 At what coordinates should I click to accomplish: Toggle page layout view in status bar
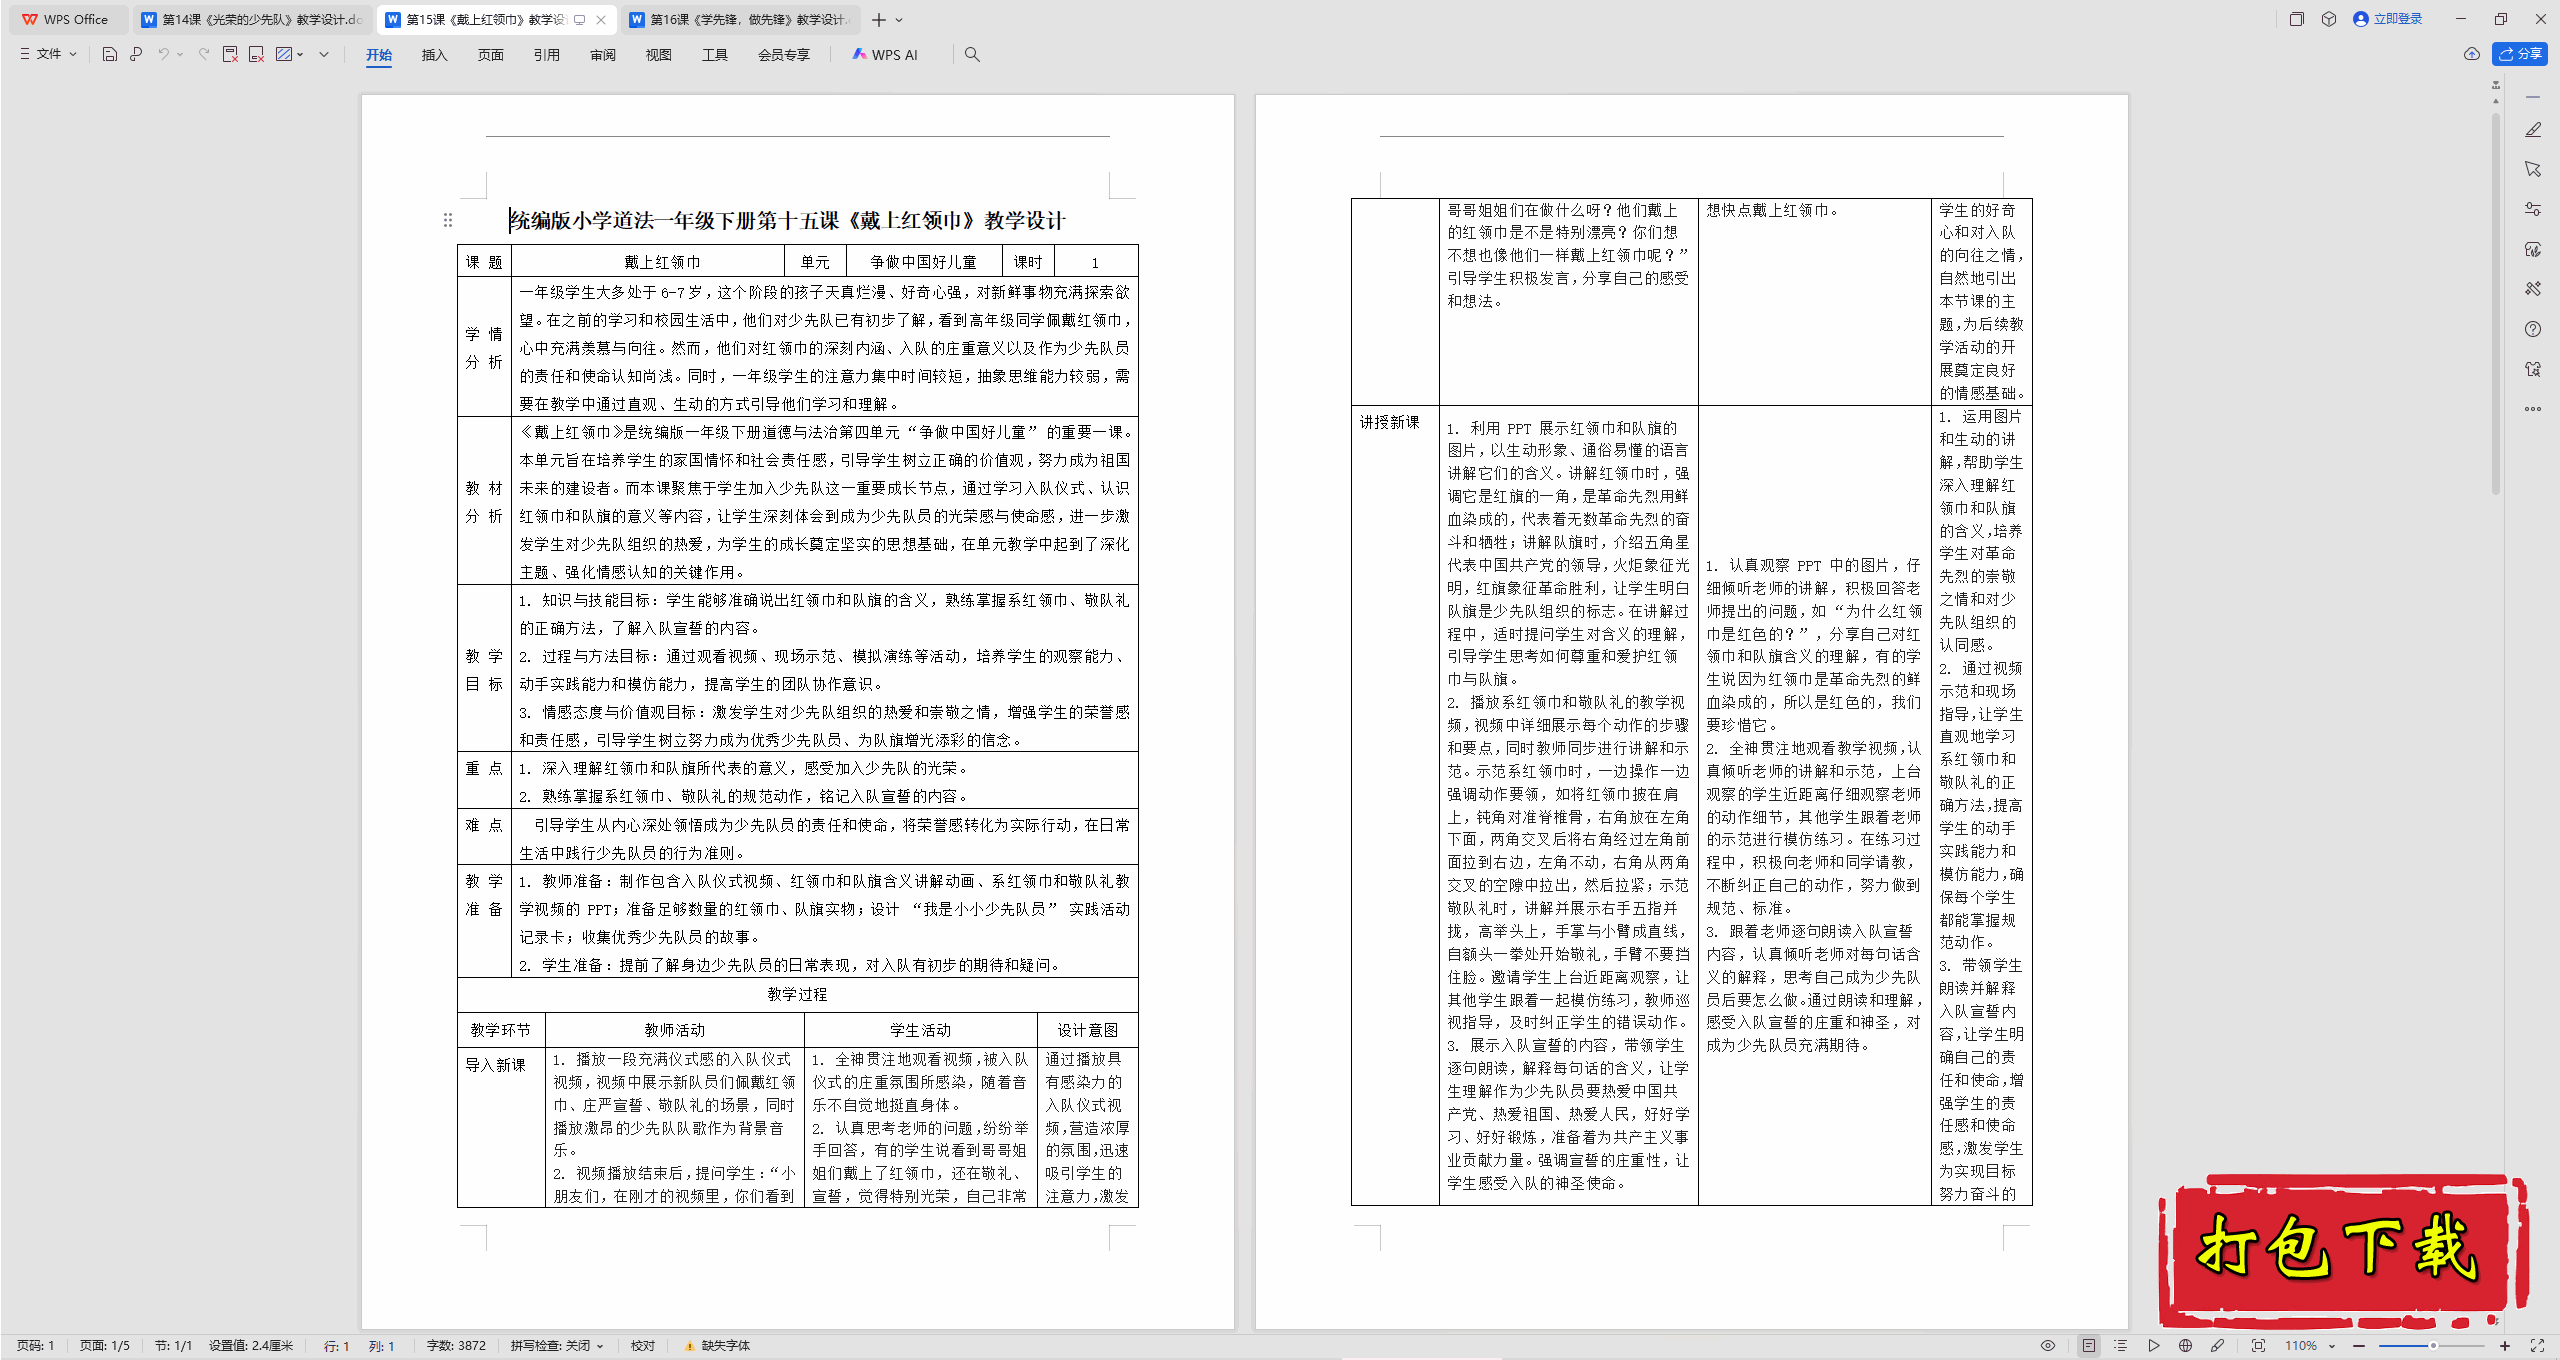tap(2088, 1346)
